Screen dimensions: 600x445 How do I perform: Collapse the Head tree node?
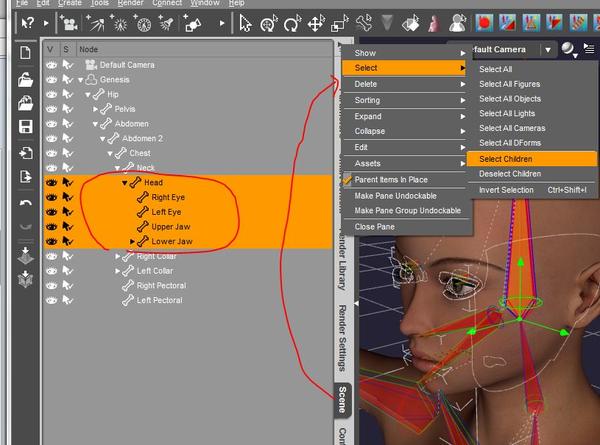pyautogui.click(x=125, y=183)
